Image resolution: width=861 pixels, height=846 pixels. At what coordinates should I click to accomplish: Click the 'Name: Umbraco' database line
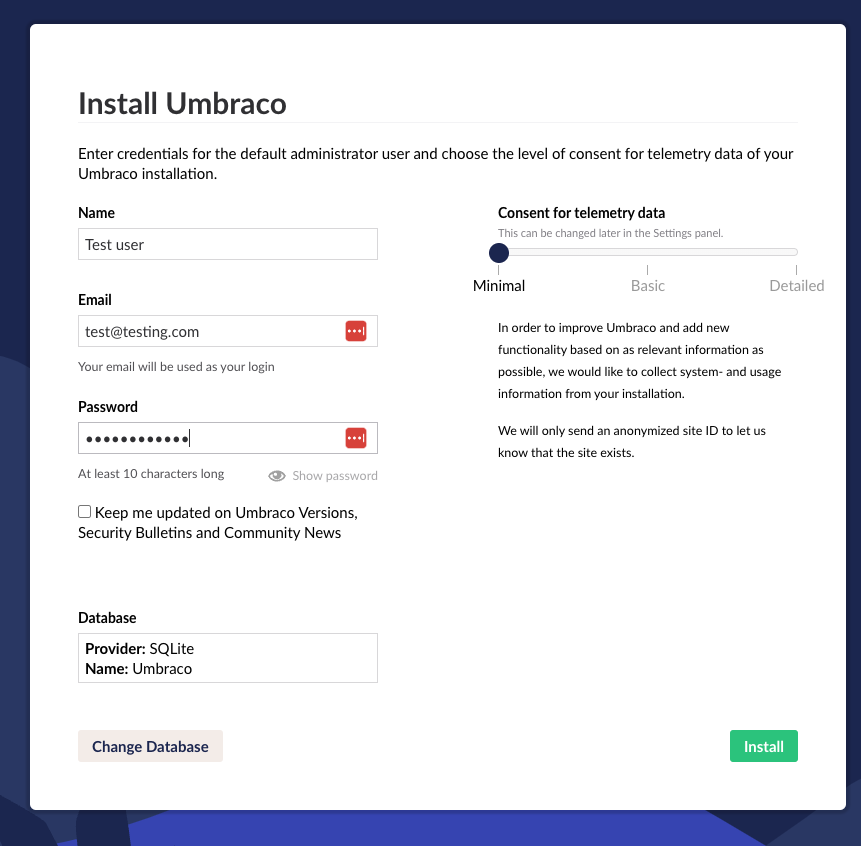[x=138, y=669]
